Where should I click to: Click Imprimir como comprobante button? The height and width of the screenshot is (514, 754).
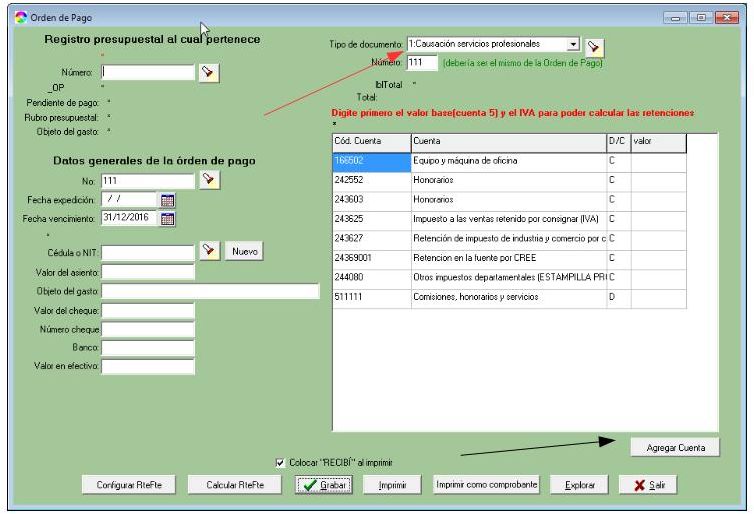(x=486, y=484)
